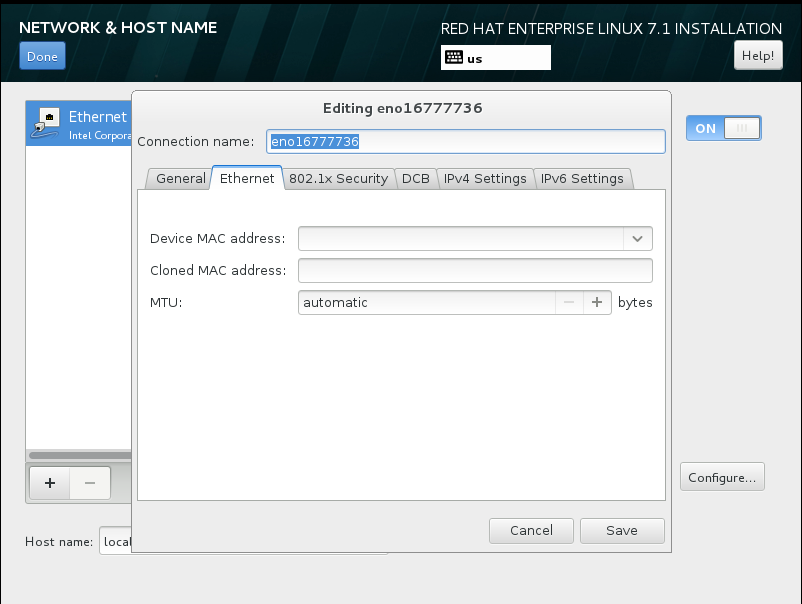Increase MTU with the plus stepper
This screenshot has width=802, height=604.
click(597, 302)
